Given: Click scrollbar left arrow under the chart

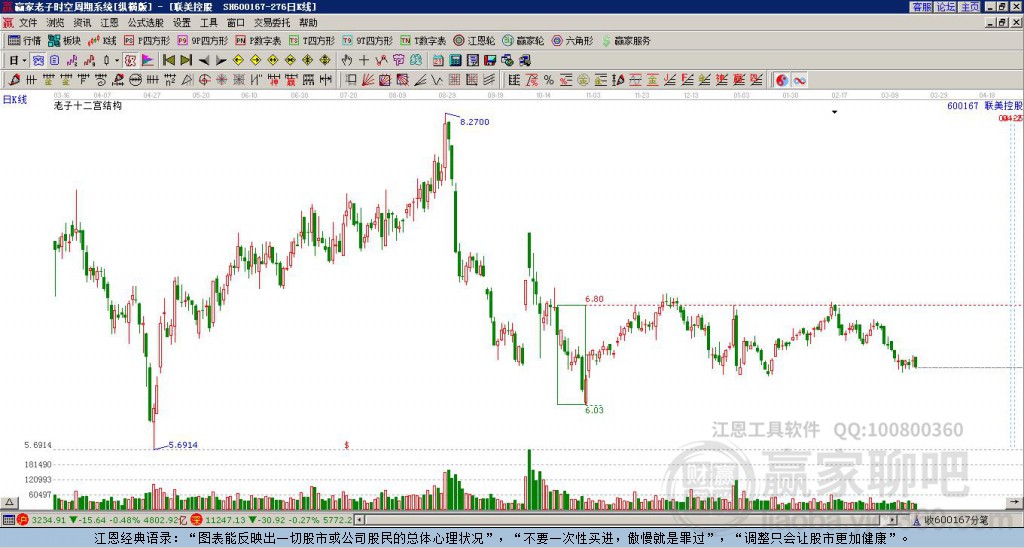Looking at the screenshot, I should coord(359,520).
